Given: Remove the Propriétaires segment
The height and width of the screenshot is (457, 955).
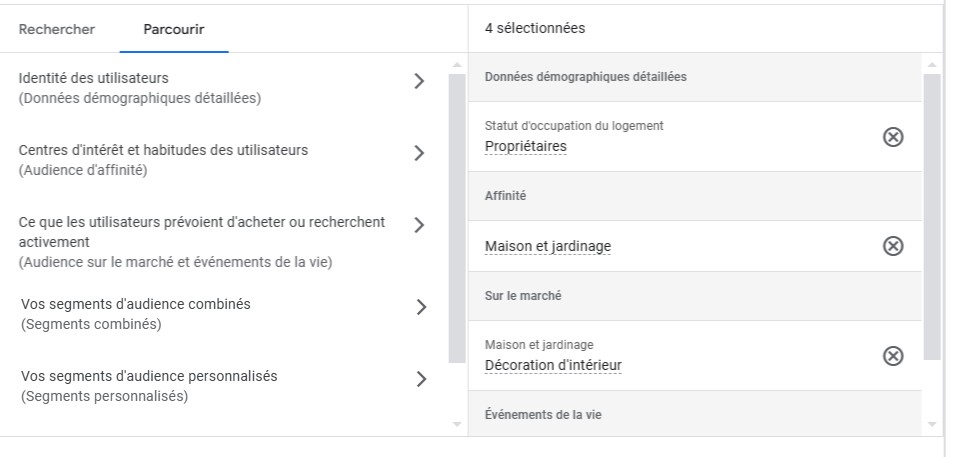Looking at the screenshot, I should (893, 137).
